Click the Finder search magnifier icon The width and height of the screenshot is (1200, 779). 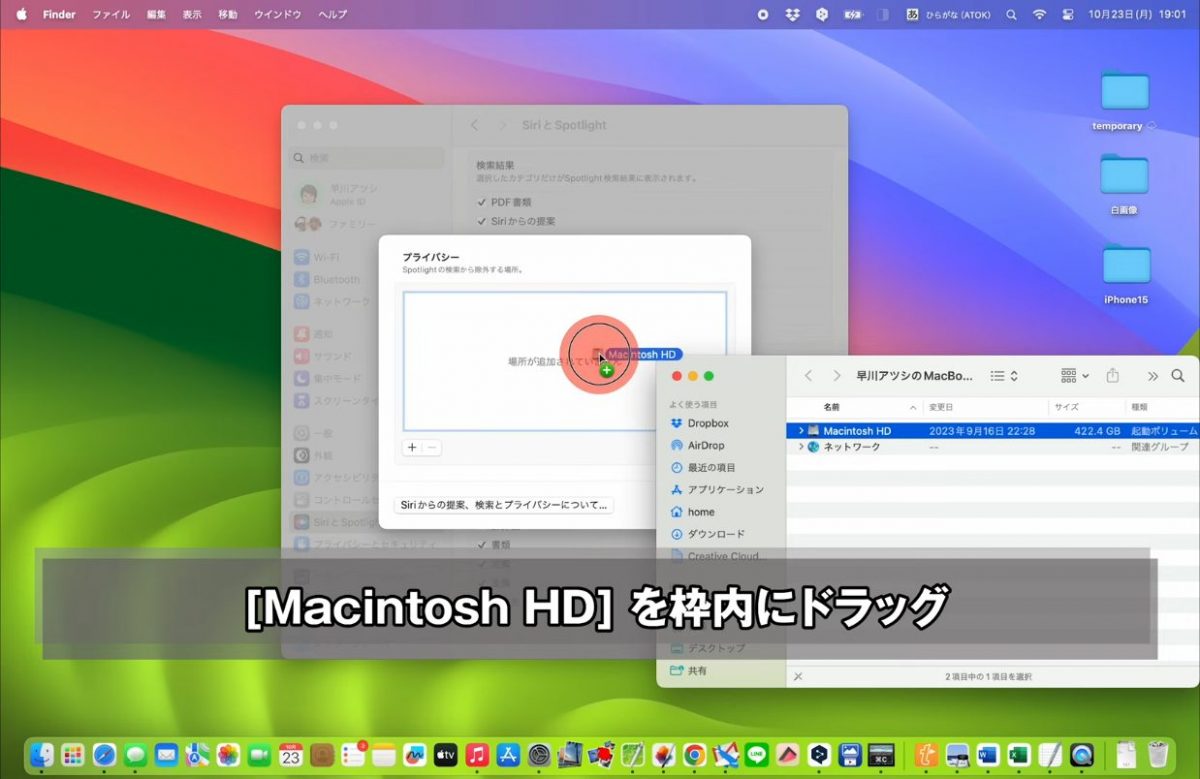[x=1178, y=376]
